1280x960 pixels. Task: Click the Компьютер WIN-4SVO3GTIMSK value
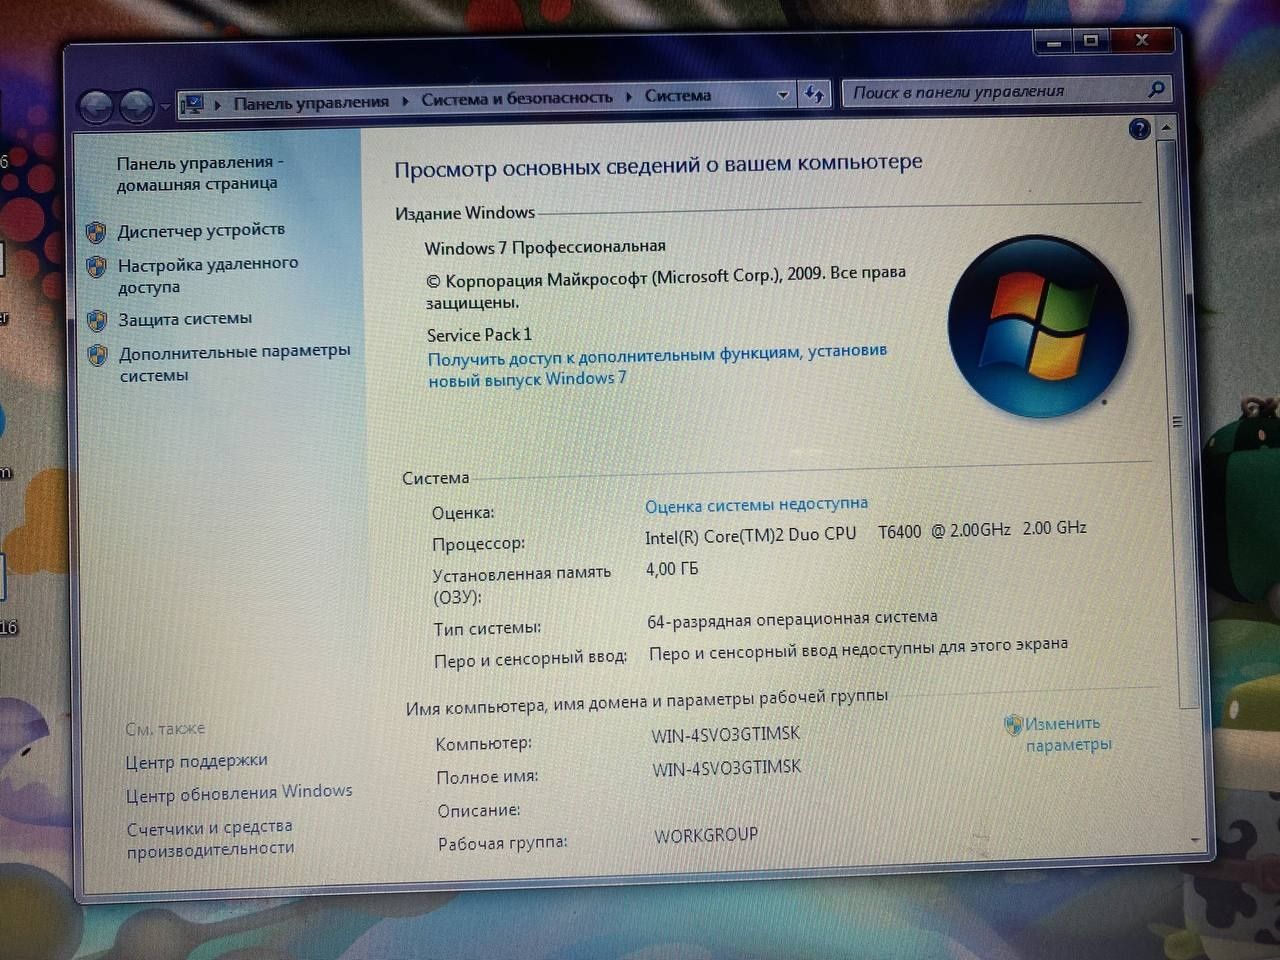click(726, 734)
